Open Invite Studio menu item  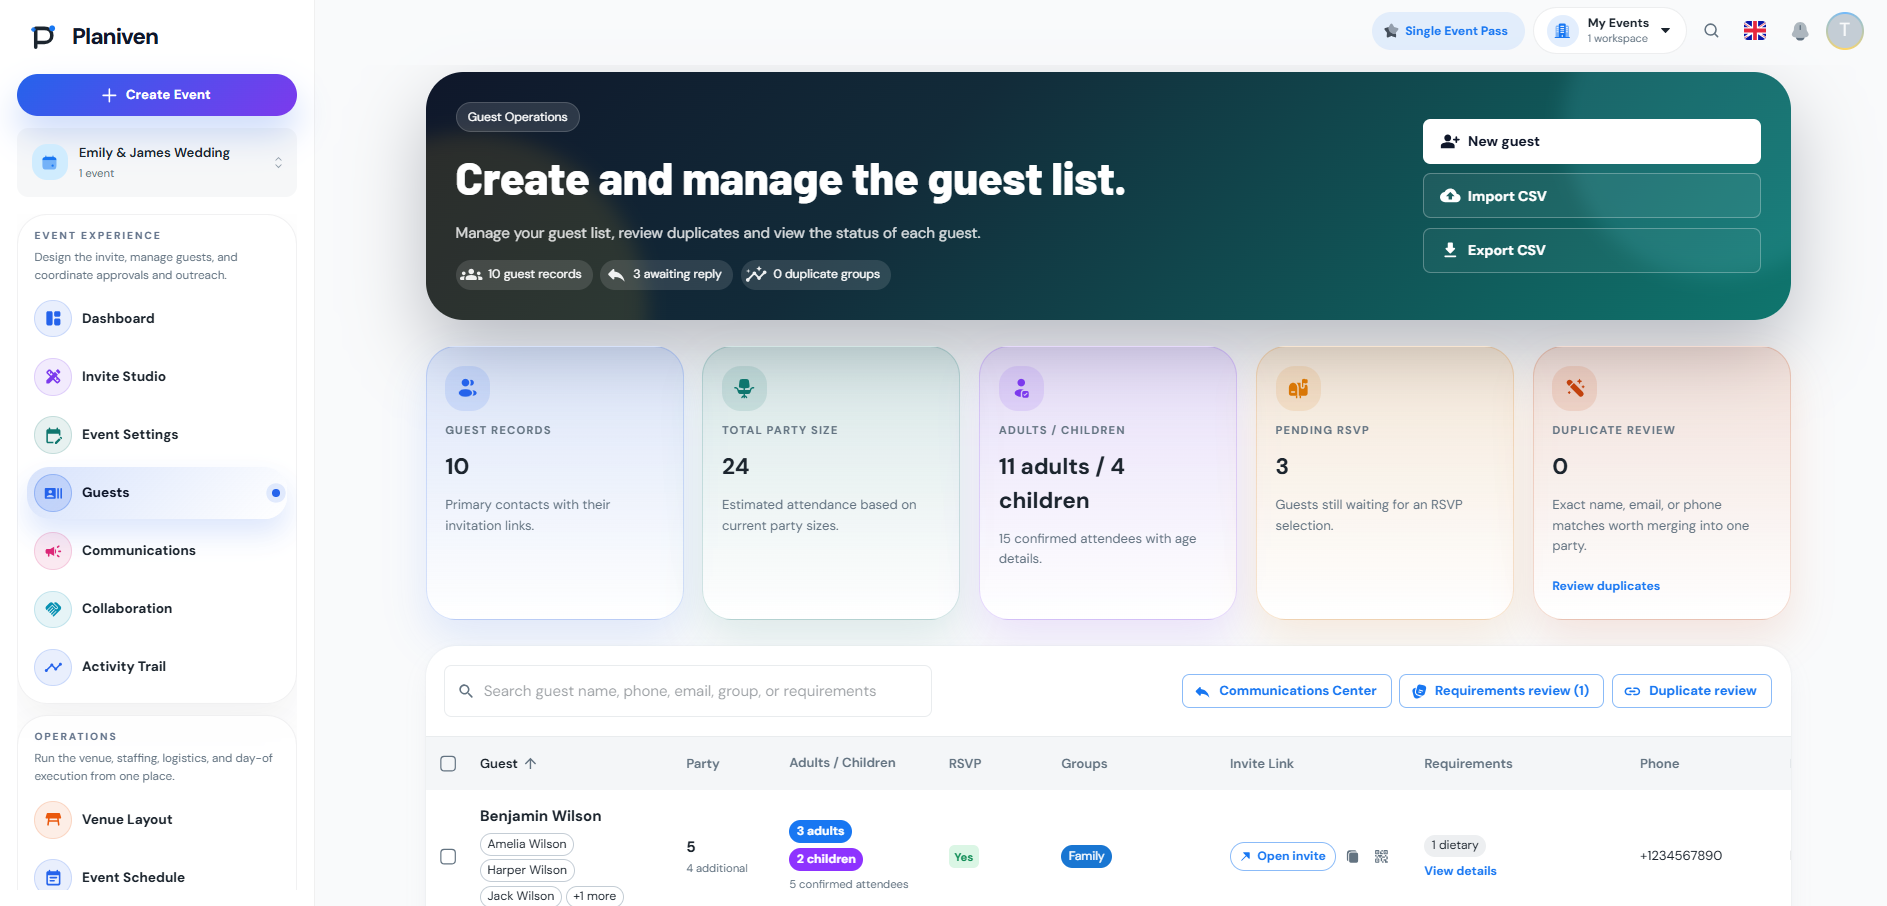[157, 376]
